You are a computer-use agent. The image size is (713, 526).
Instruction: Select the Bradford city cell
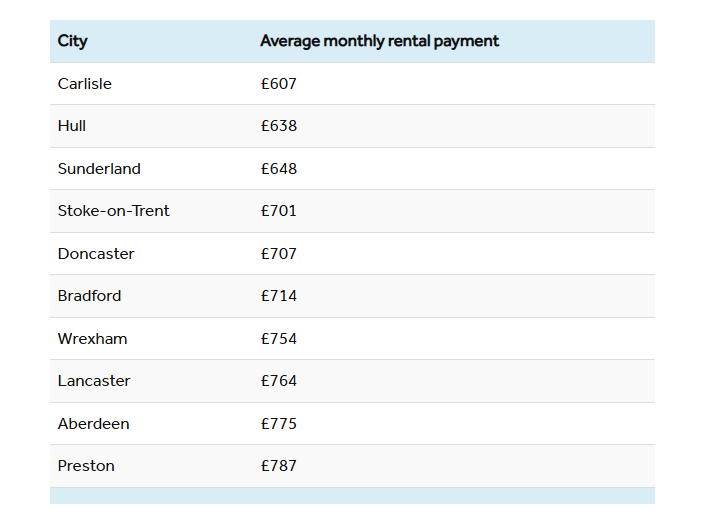[90, 296]
